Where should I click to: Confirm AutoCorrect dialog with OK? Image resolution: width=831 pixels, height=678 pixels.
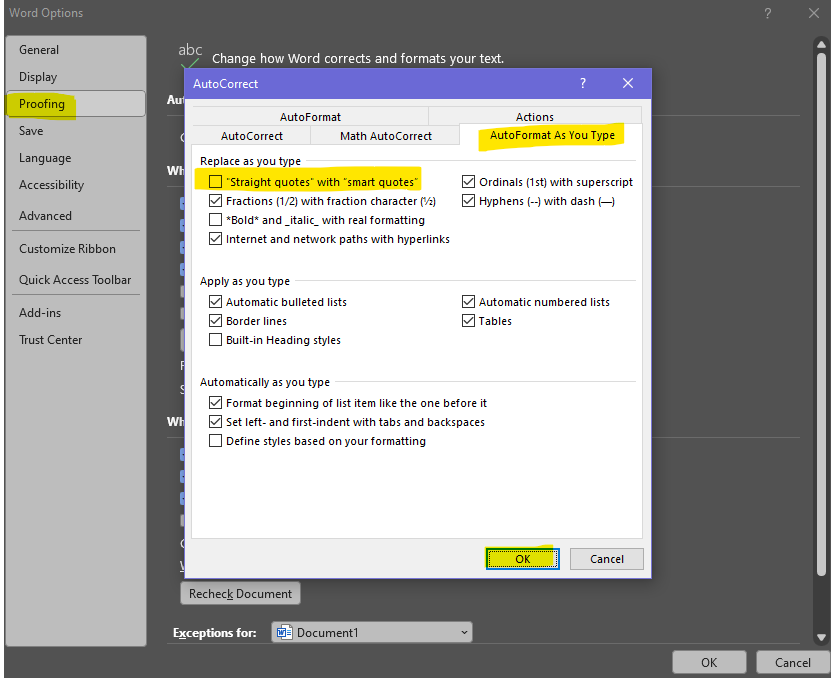click(523, 559)
